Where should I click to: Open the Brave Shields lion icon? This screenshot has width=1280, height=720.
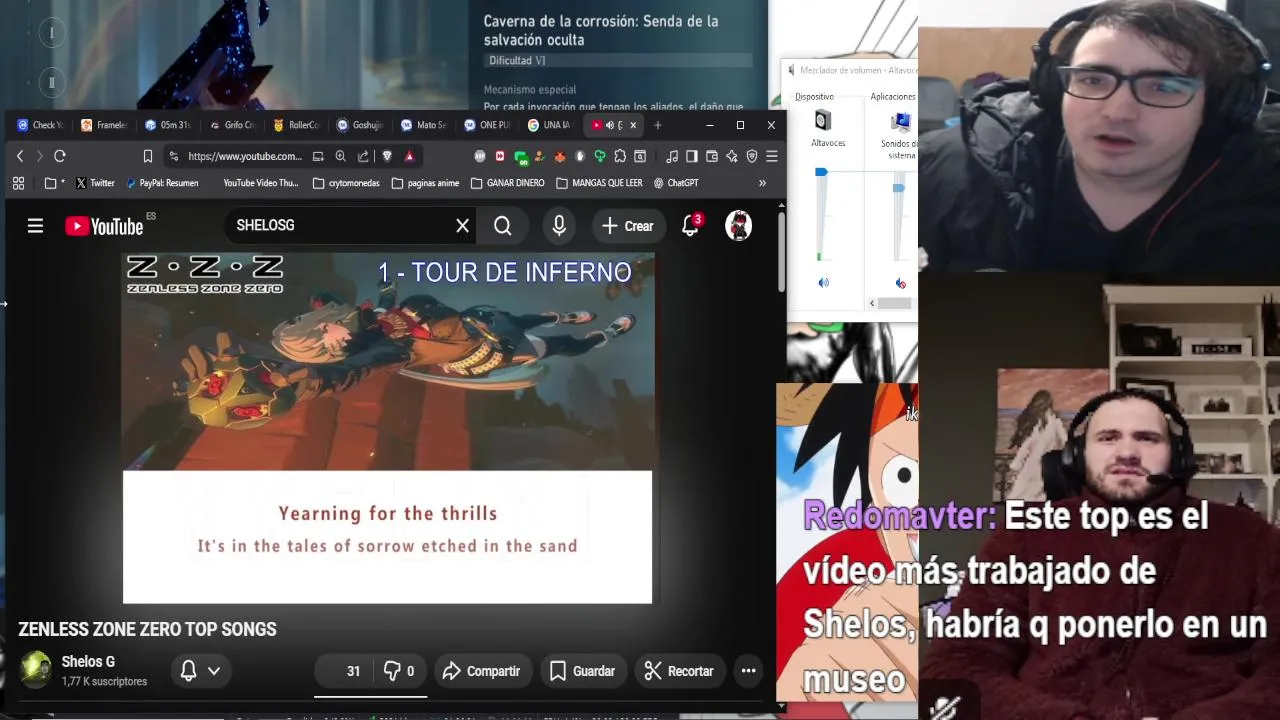pyautogui.click(x=387, y=156)
